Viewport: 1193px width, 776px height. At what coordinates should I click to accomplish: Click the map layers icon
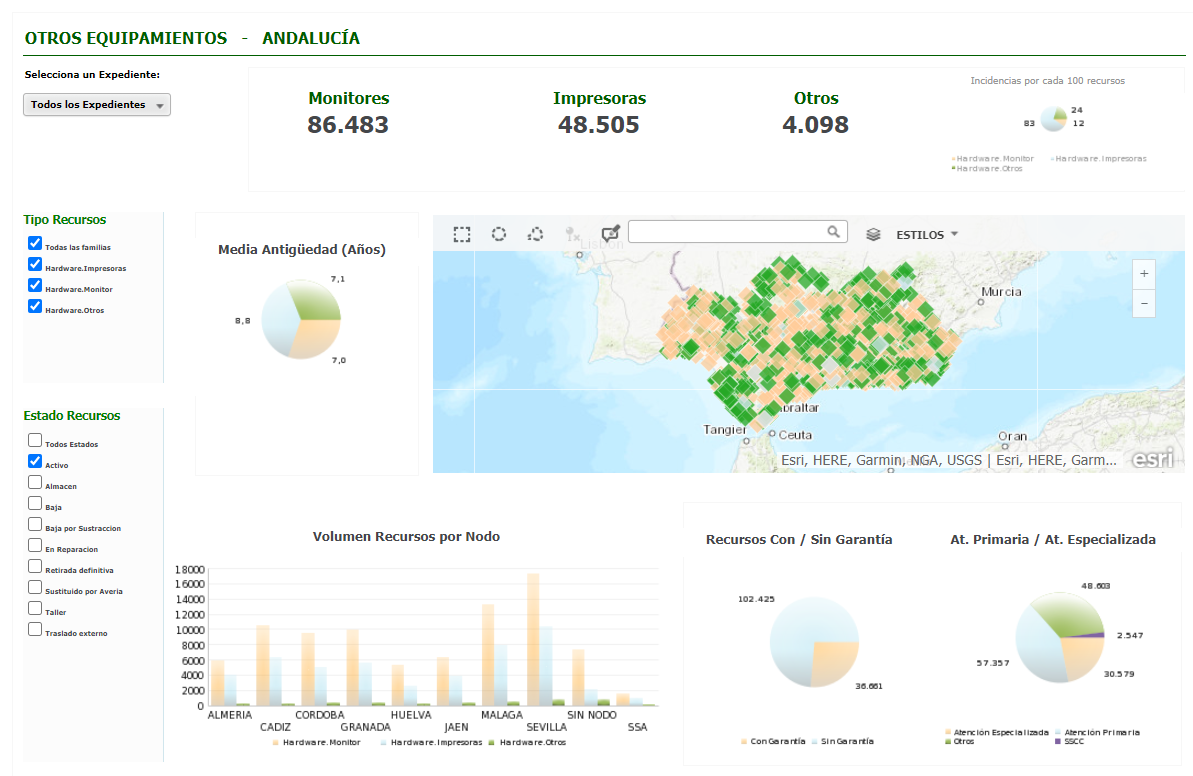[x=873, y=234]
